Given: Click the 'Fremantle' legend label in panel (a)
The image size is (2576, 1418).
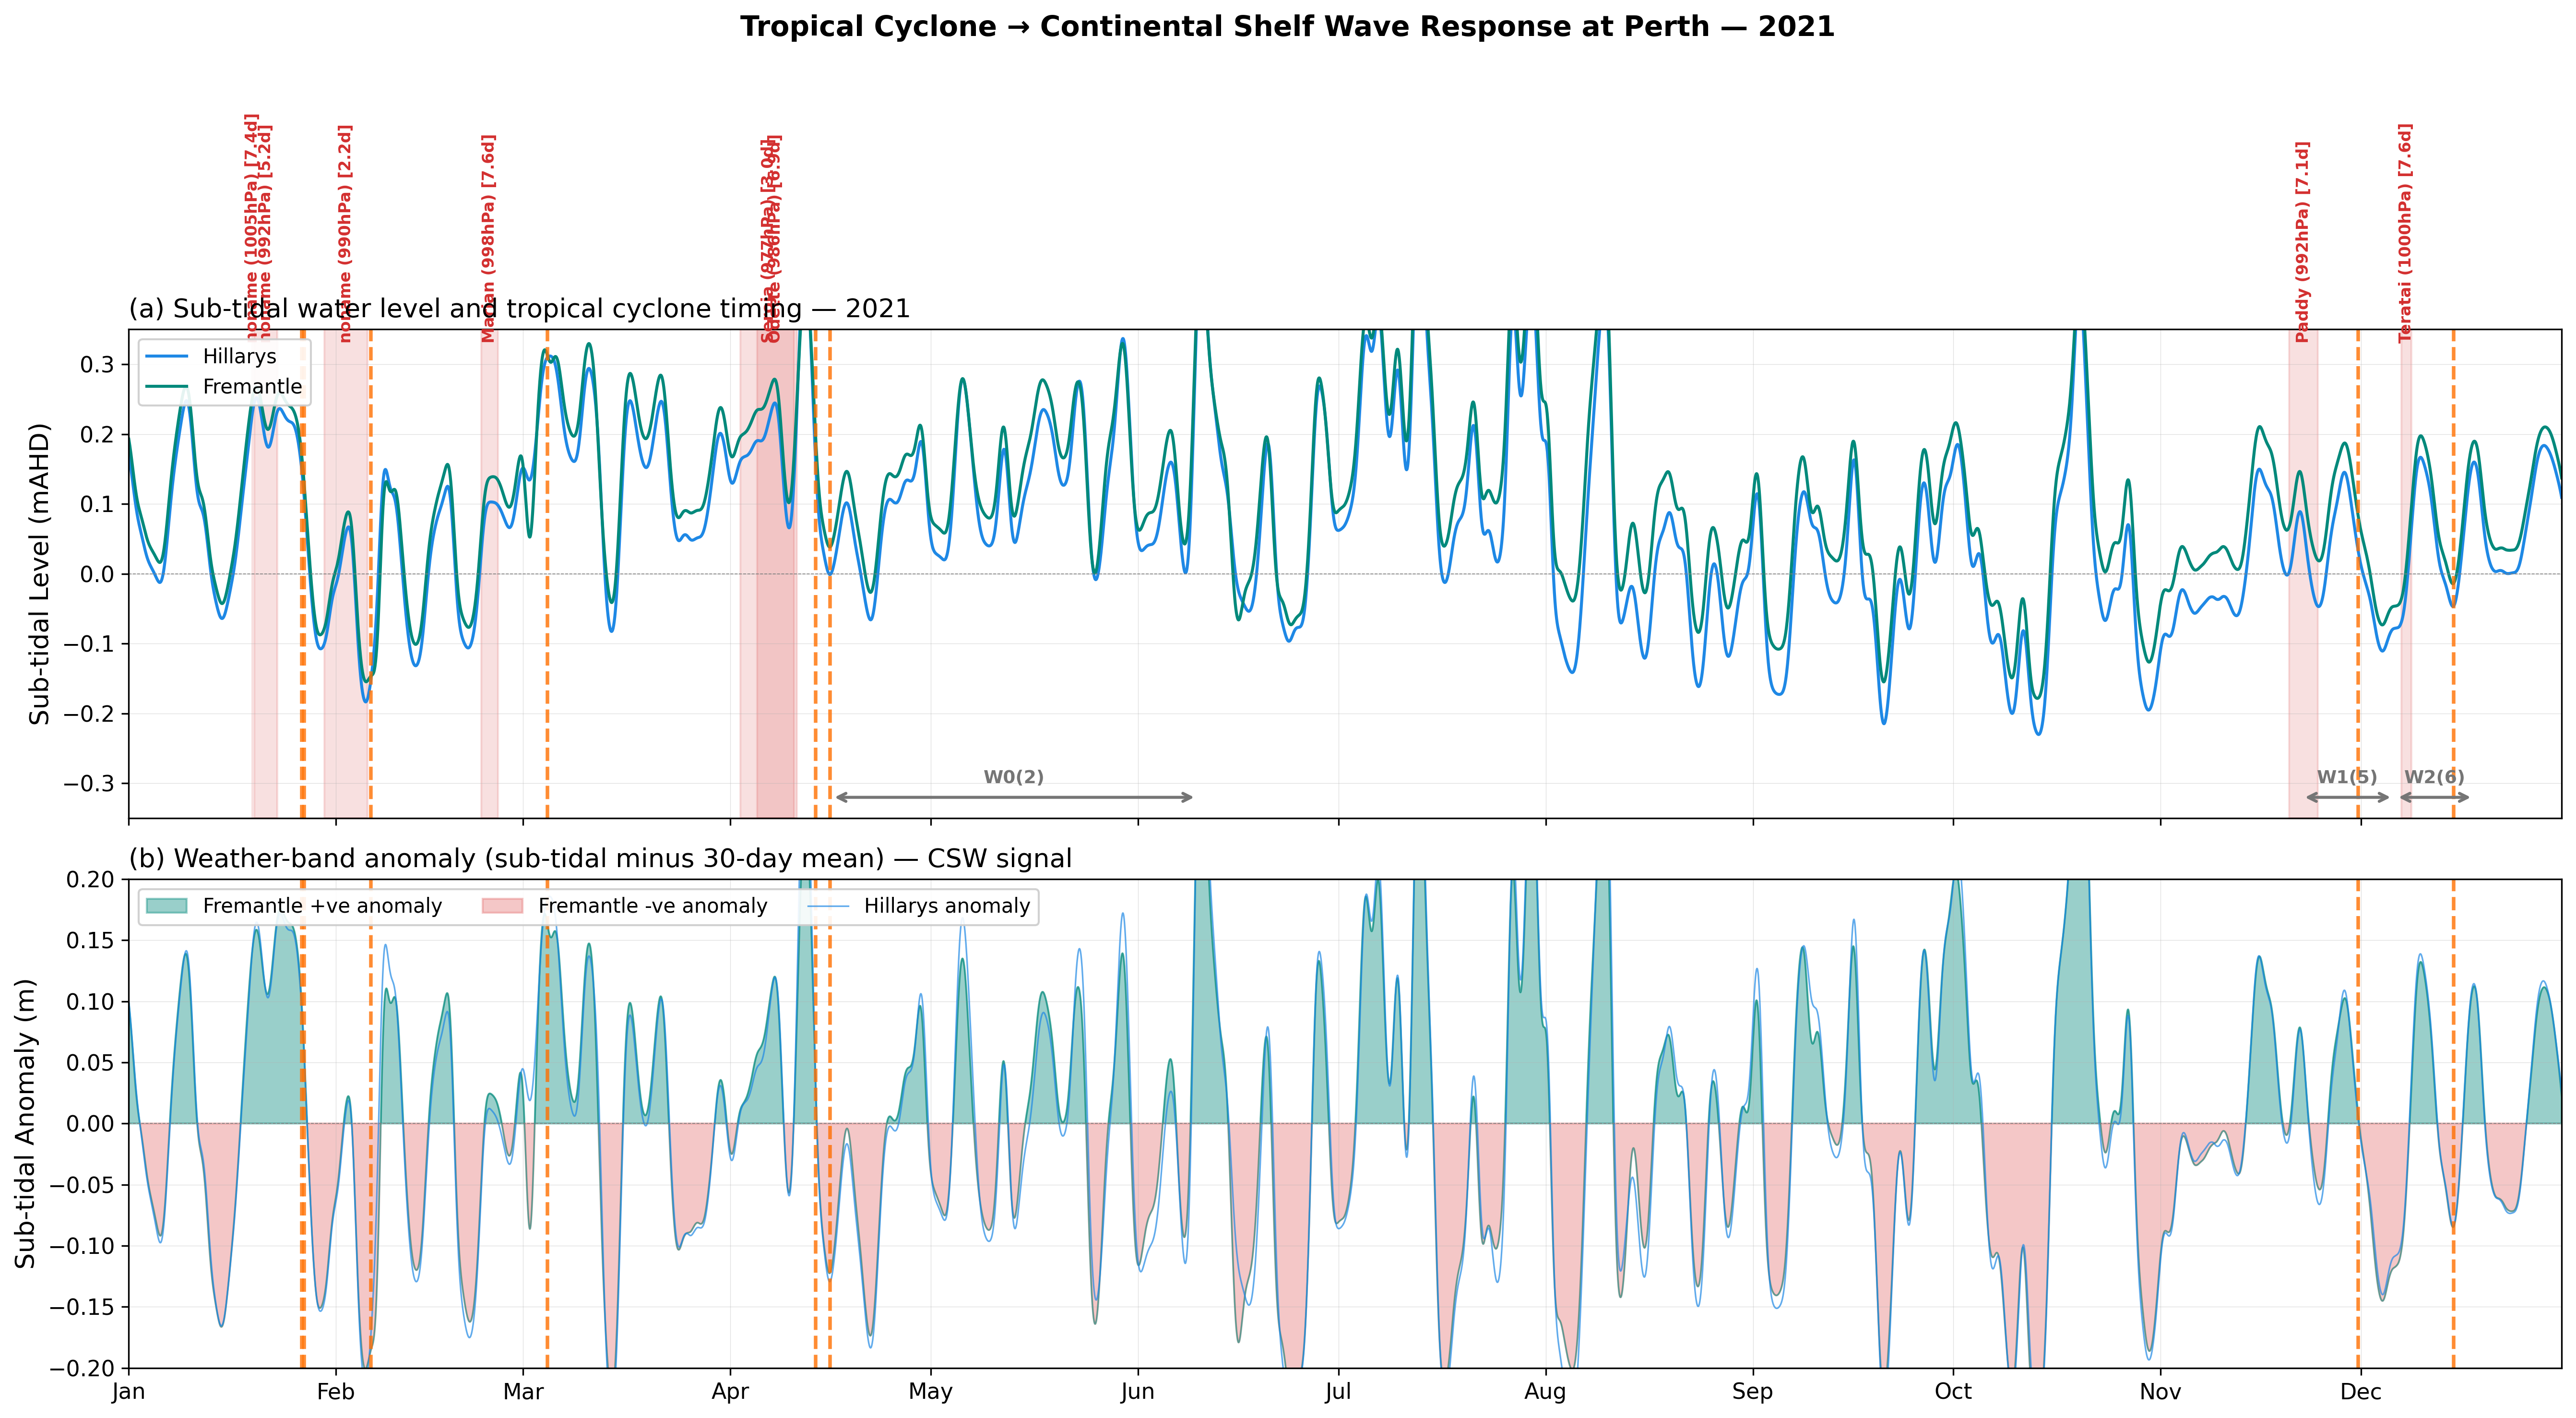Looking at the screenshot, I should click(252, 386).
